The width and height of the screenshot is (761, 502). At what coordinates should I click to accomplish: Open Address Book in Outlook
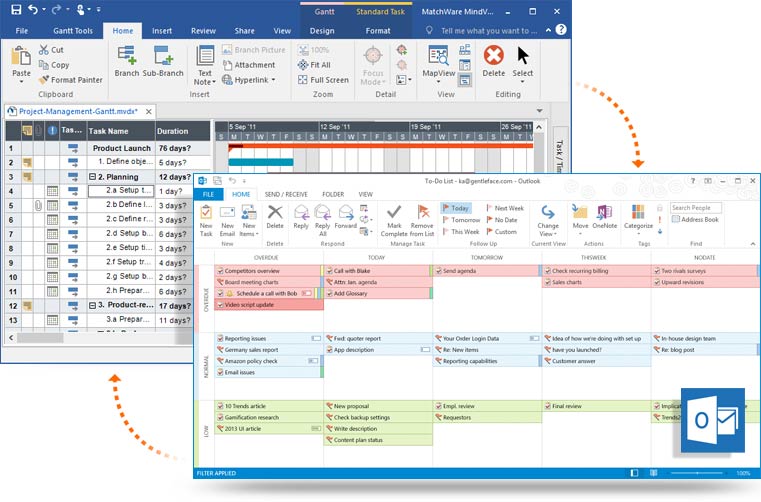(695, 219)
